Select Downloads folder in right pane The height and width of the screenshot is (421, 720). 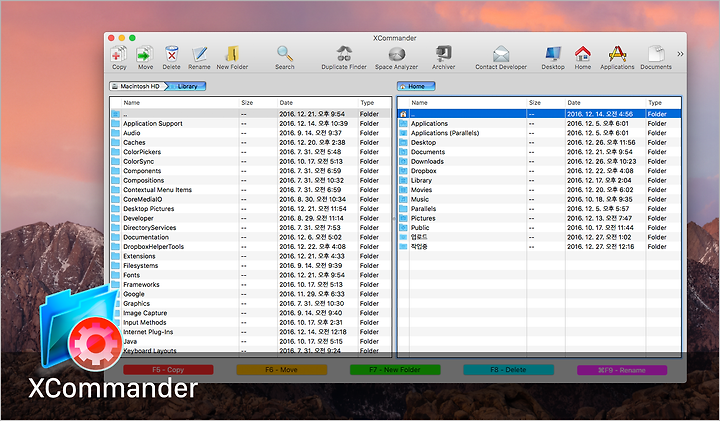(540, 162)
